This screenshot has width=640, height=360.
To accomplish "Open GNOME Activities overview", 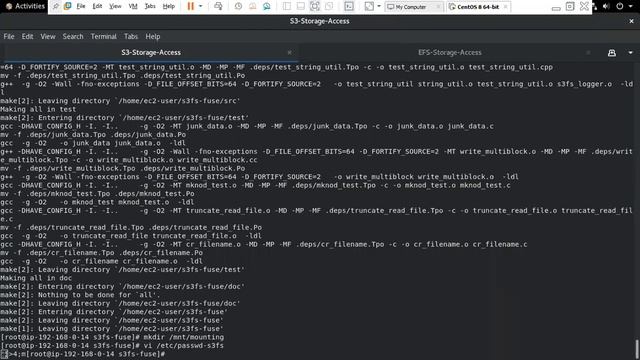I will coord(25,6).
